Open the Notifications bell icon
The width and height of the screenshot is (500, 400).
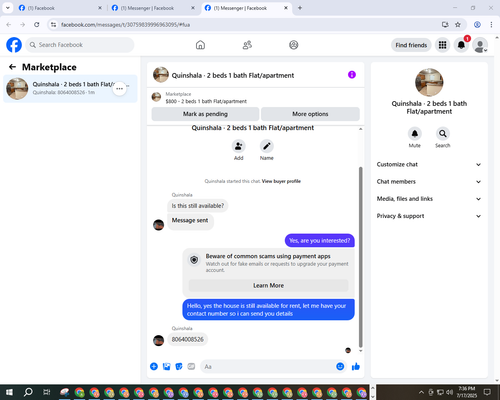[x=461, y=45]
